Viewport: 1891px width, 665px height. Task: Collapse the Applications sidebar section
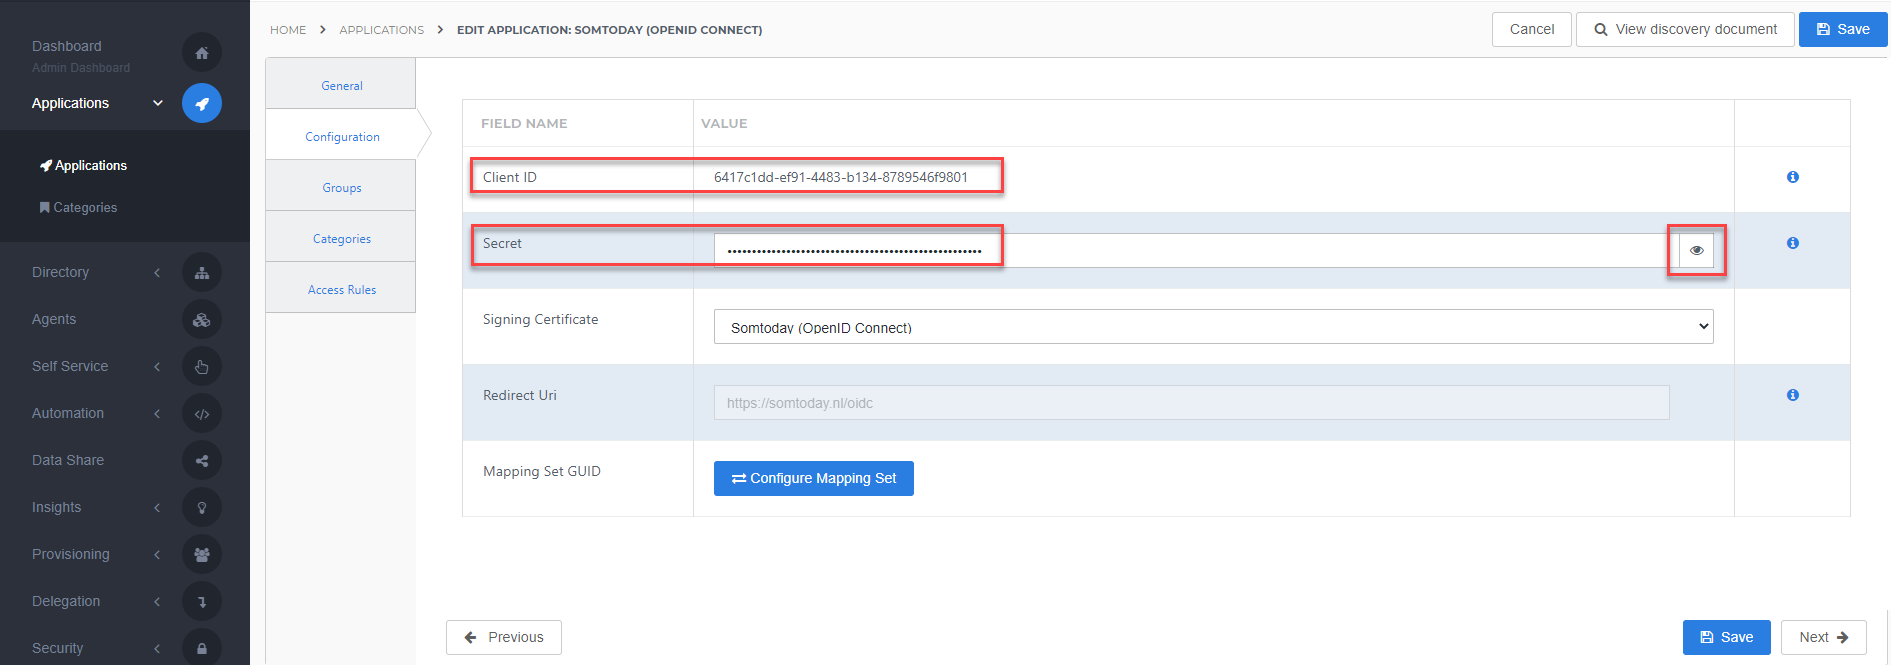(x=157, y=103)
